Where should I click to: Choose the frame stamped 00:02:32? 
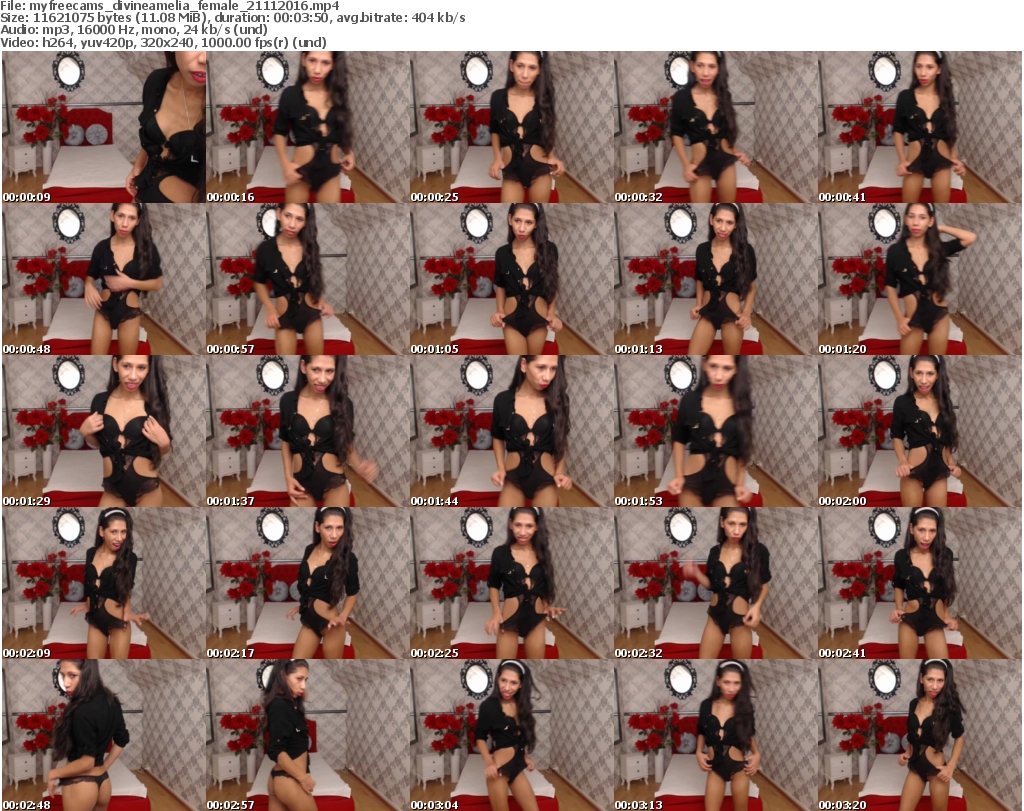click(716, 583)
